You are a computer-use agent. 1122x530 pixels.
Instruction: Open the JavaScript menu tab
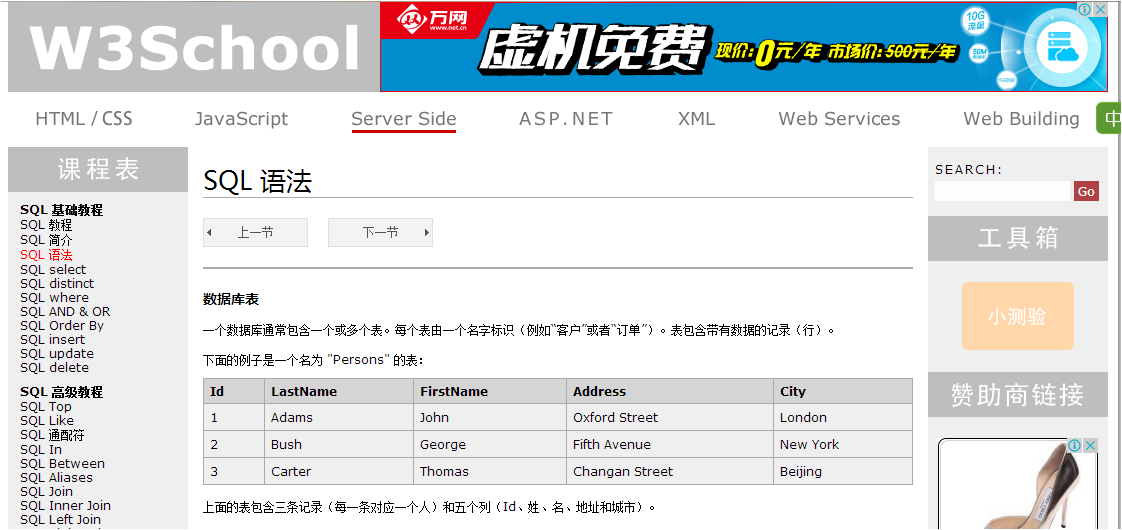(241, 119)
